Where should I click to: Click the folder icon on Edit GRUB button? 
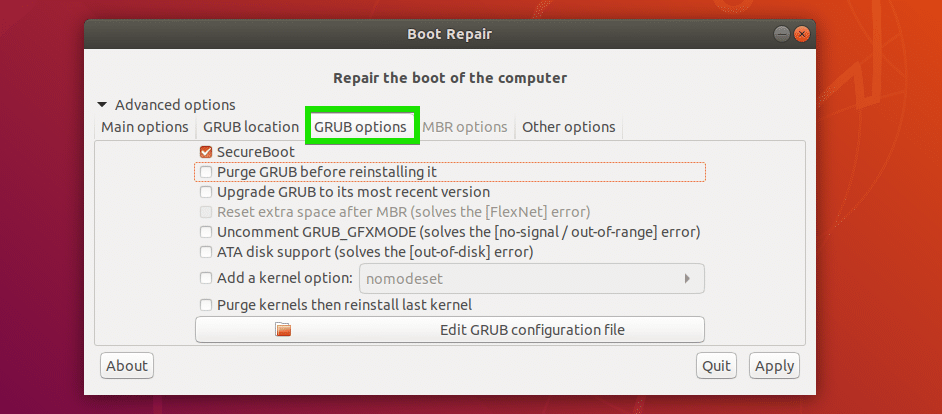[282, 330]
